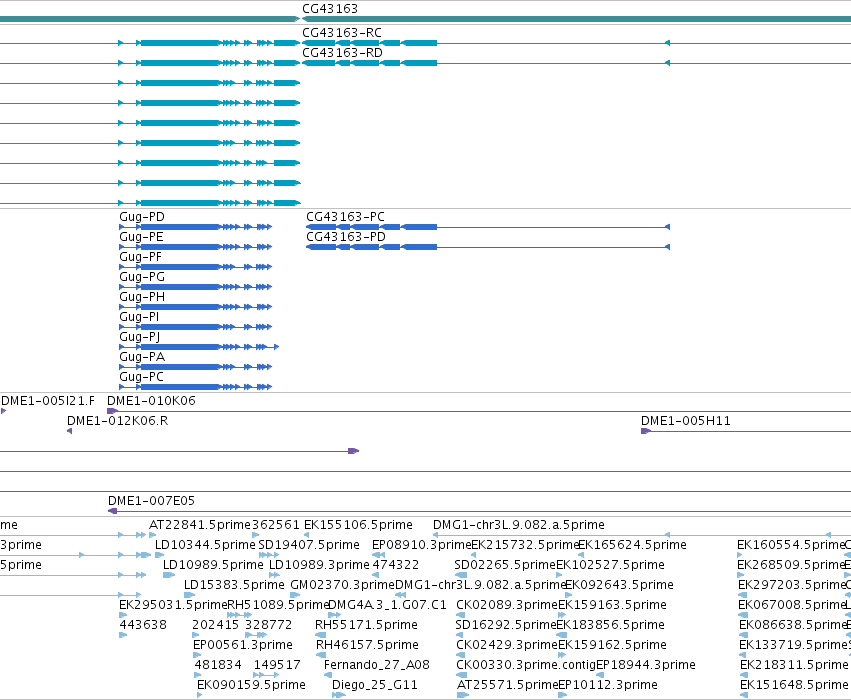851x700 pixels.
Task: Select the Gug-PE protein feature label
Action: pyautogui.click(x=141, y=237)
